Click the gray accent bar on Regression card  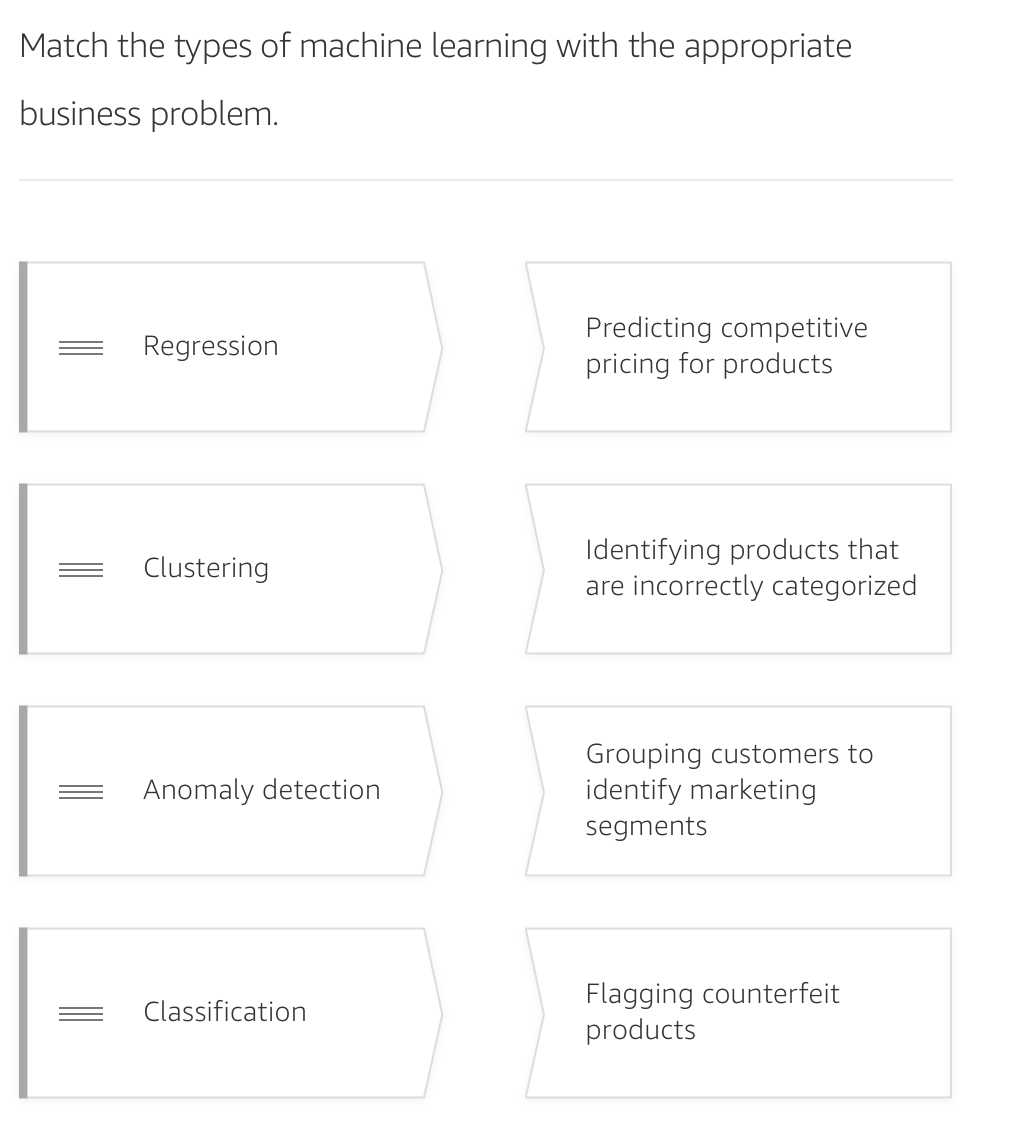tap(21, 347)
